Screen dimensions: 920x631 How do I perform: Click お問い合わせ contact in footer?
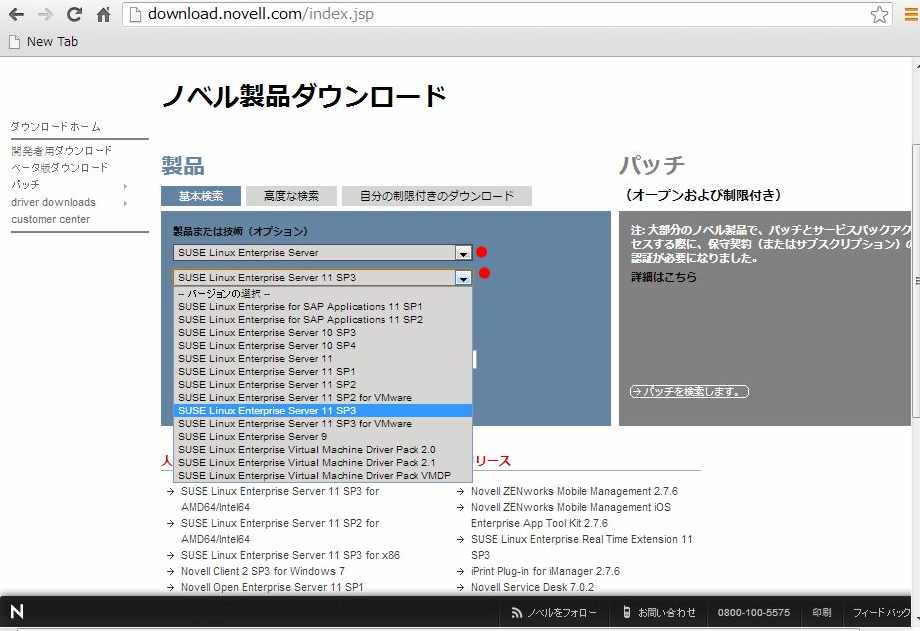click(x=659, y=613)
